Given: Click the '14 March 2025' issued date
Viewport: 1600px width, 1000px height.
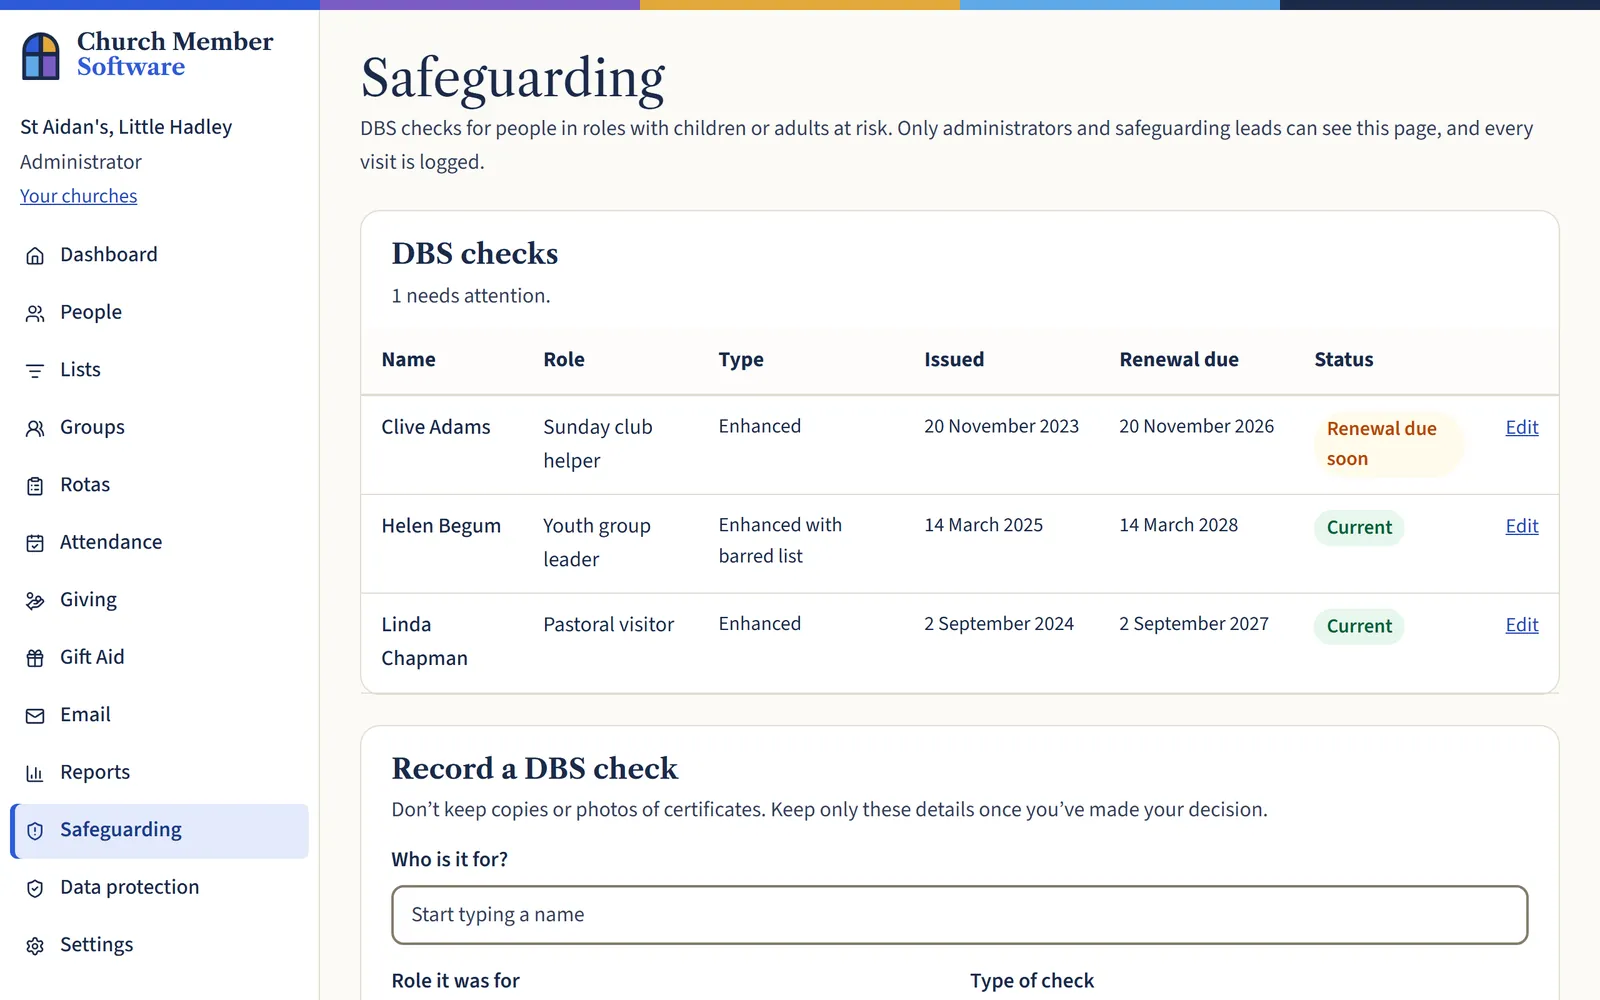Looking at the screenshot, I should pos(984,525).
